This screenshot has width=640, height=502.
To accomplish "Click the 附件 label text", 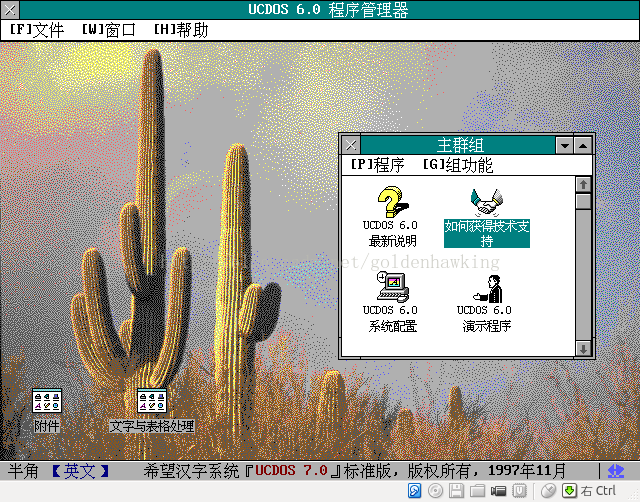I will (47, 426).
